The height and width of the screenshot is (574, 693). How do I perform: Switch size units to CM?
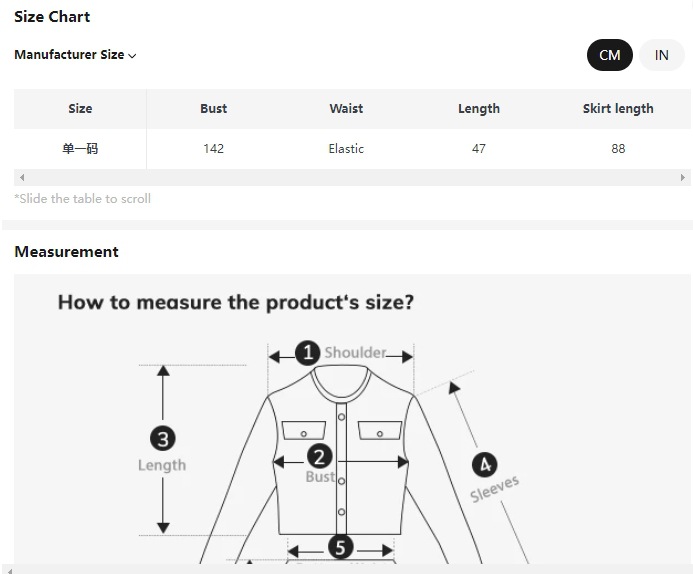coord(609,55)
